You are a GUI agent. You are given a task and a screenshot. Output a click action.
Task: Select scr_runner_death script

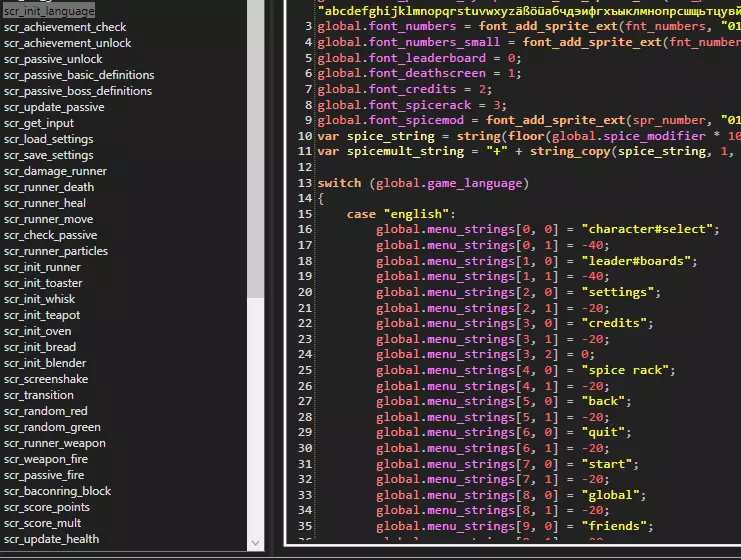coord(49,187)
